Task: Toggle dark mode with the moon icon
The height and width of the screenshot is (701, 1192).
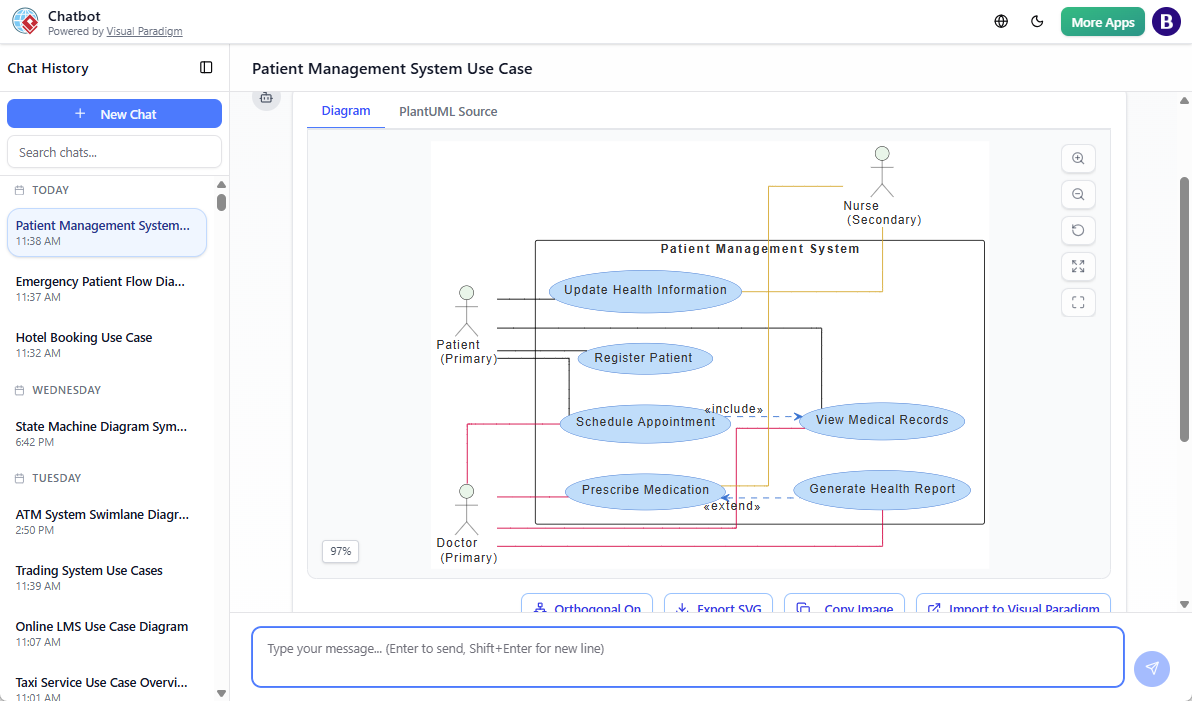Action: tap(1037, 21)
